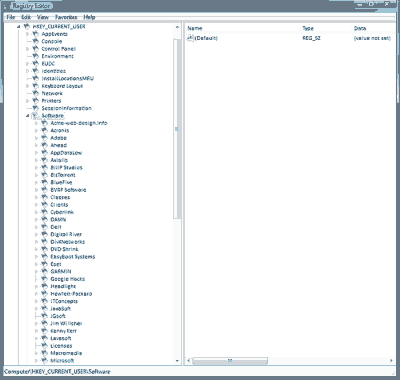The width and height of the screenshot is (400, 380).
Task: Open the Favorites menu
Action: [x=66, y=17]
